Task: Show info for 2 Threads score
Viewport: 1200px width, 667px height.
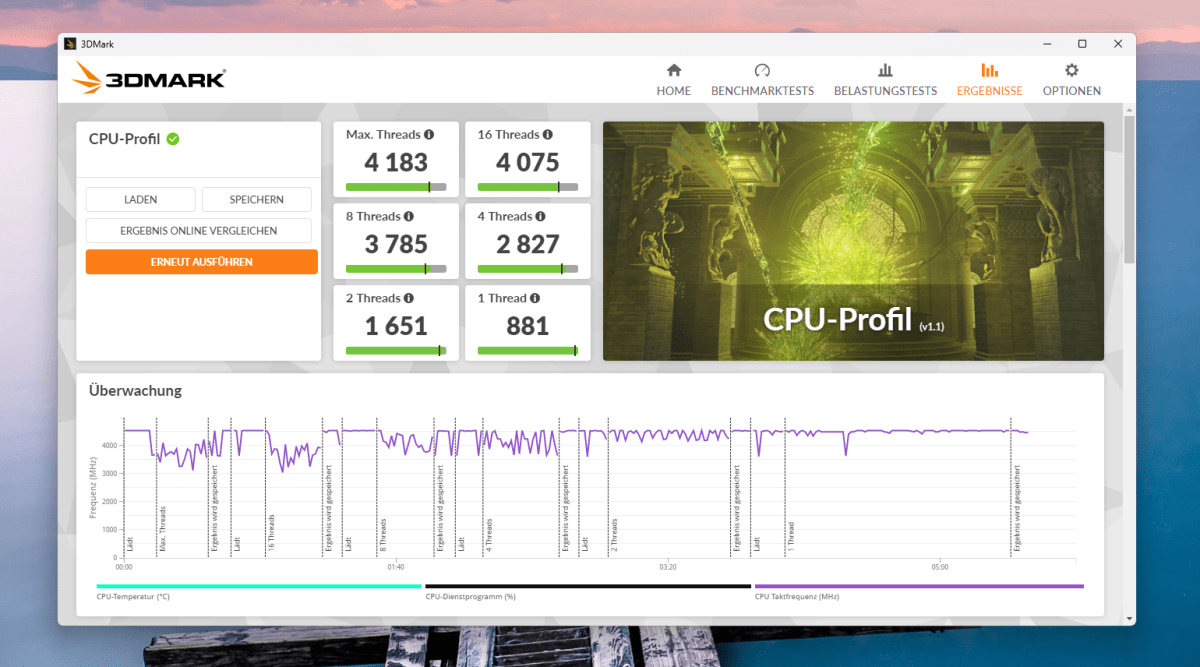Action: (409, 298)
